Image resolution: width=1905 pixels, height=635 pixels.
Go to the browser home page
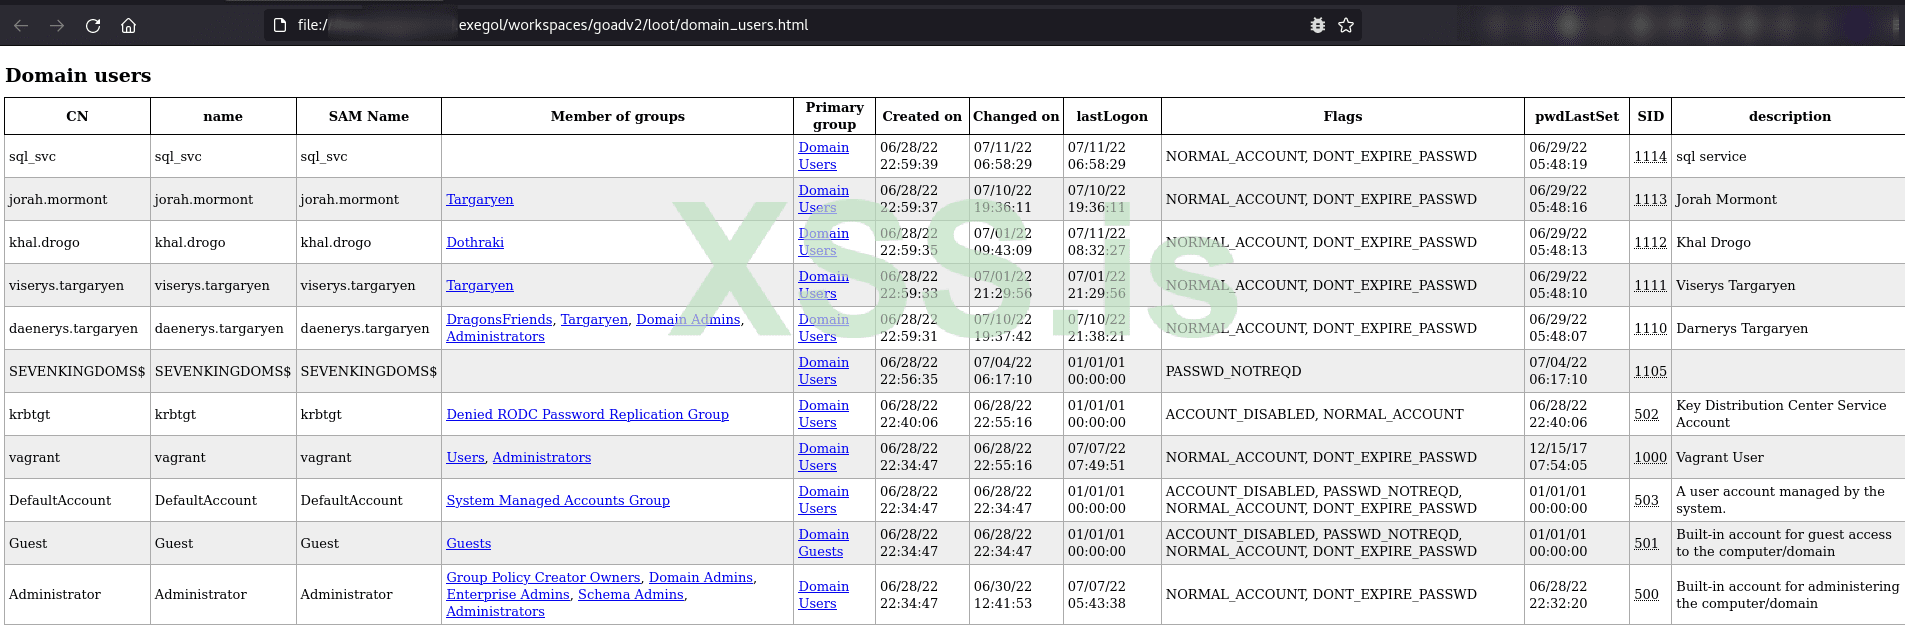[x=129, y=25]
